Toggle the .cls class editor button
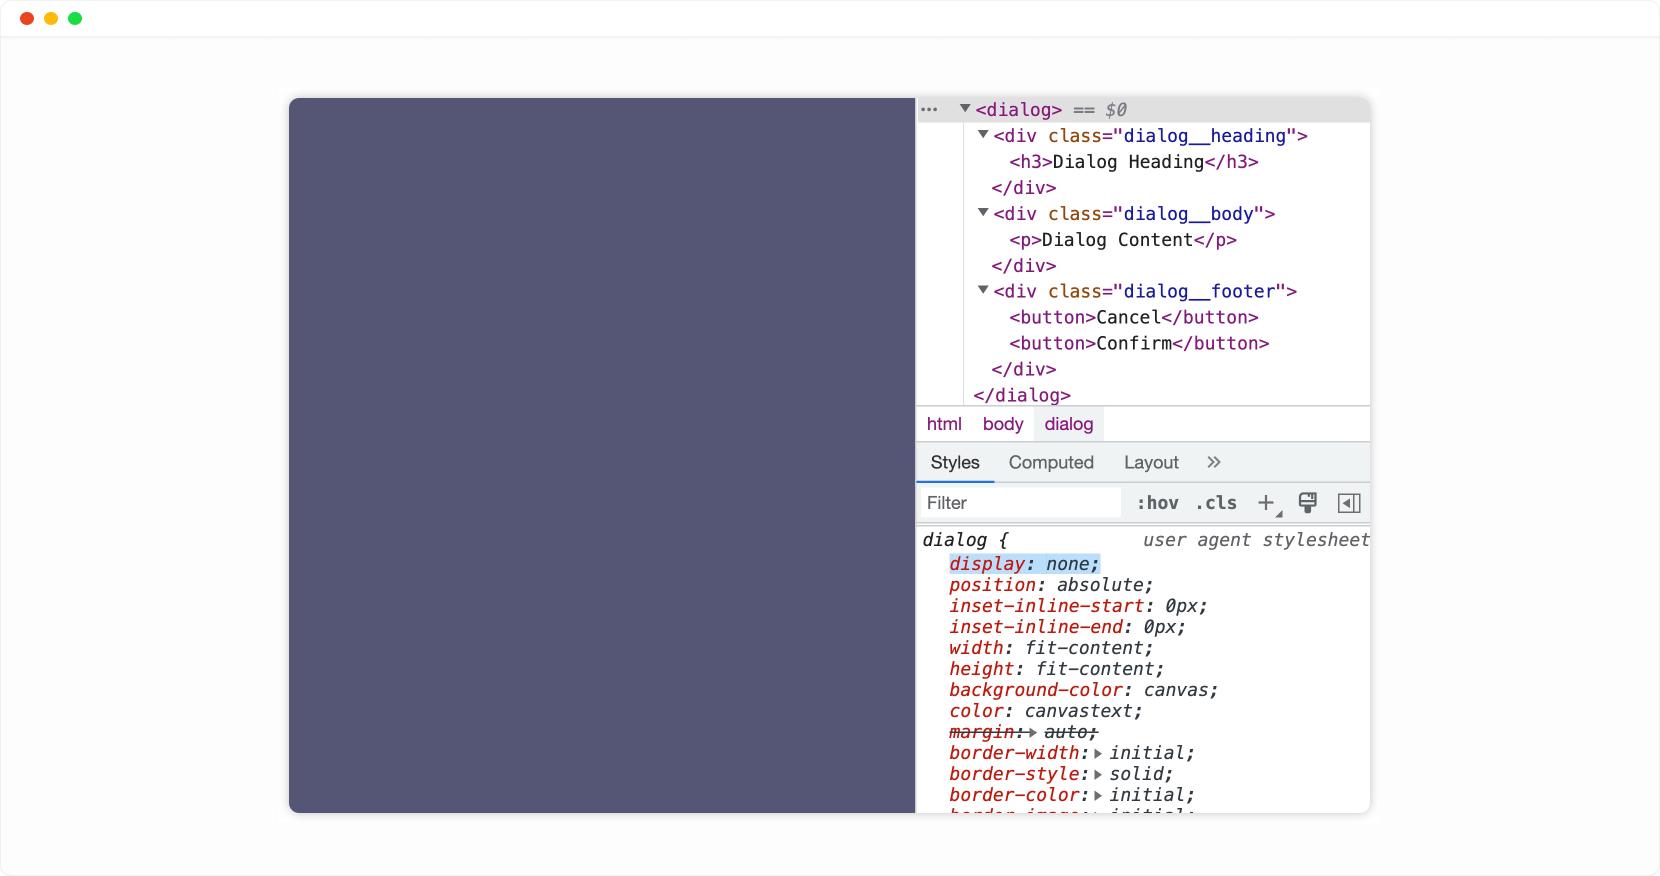The image size is (1660, 876). click(x=1216, y=503)
